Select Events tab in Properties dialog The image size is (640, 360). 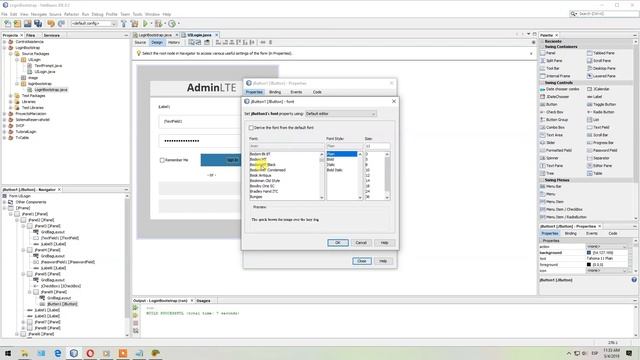(x=296, y=92)
